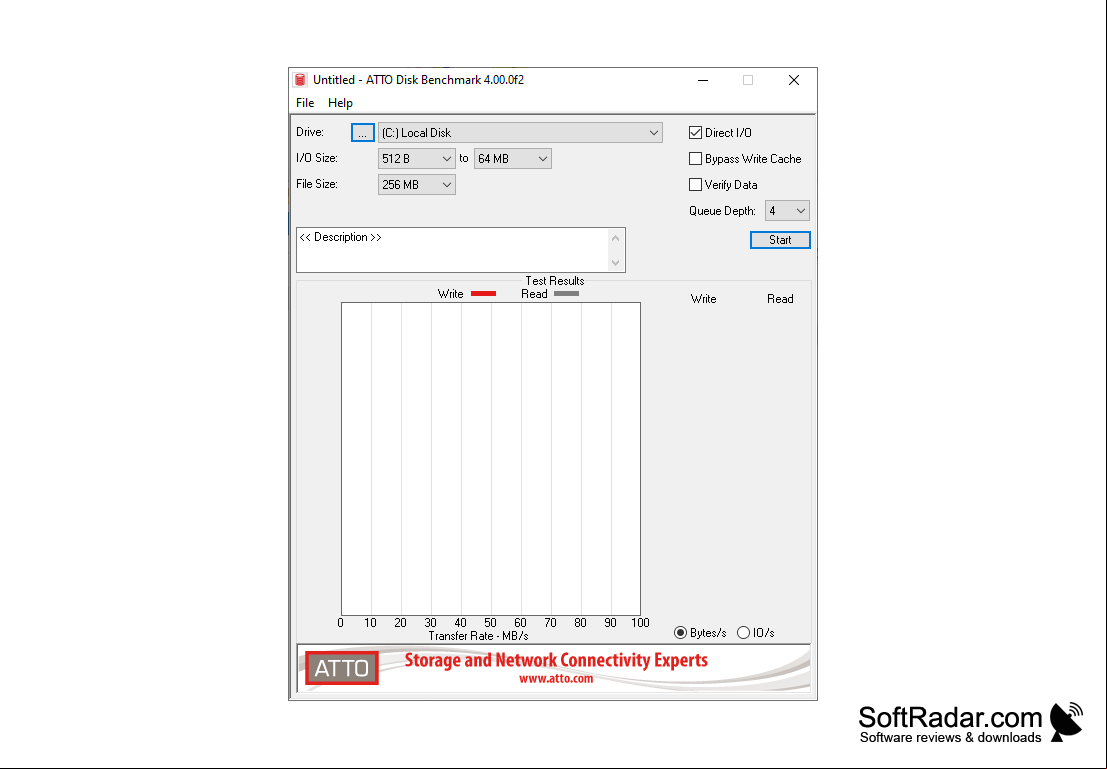Select the IO/s radio button
The image size is (1107, 769).
click(743, 633)
